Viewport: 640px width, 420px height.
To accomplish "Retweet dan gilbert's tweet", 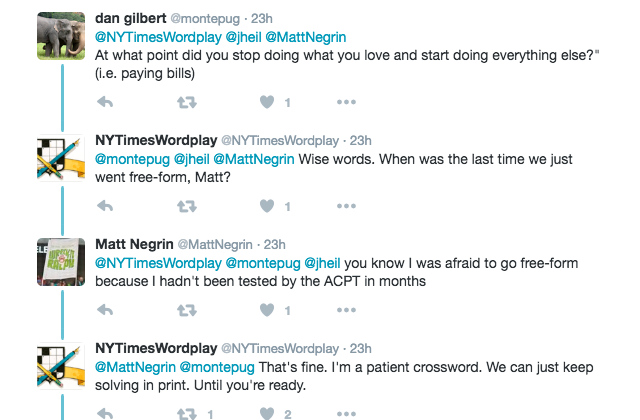I will click(186, 102).
